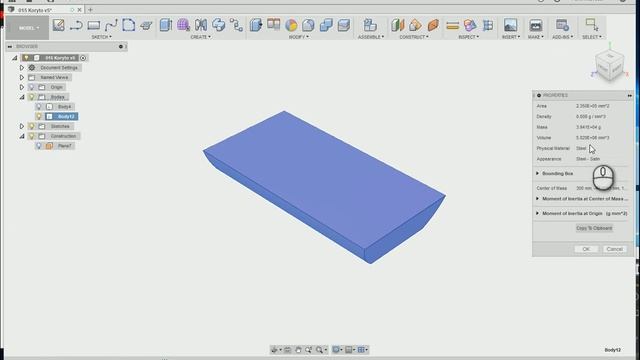Click the Look At icon in navigation bar
The height and width of the screenshot is (360, 640).
pyautogui.click(x=287, y=350)
